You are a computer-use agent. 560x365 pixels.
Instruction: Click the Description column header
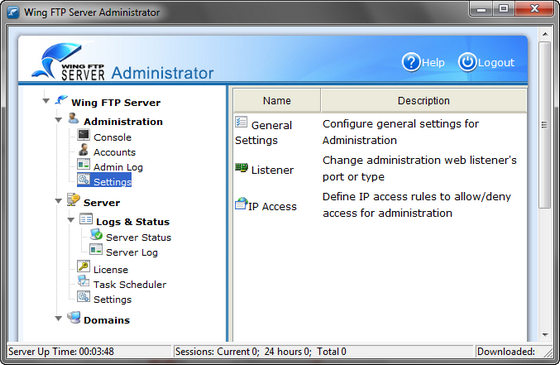point(424,101)
